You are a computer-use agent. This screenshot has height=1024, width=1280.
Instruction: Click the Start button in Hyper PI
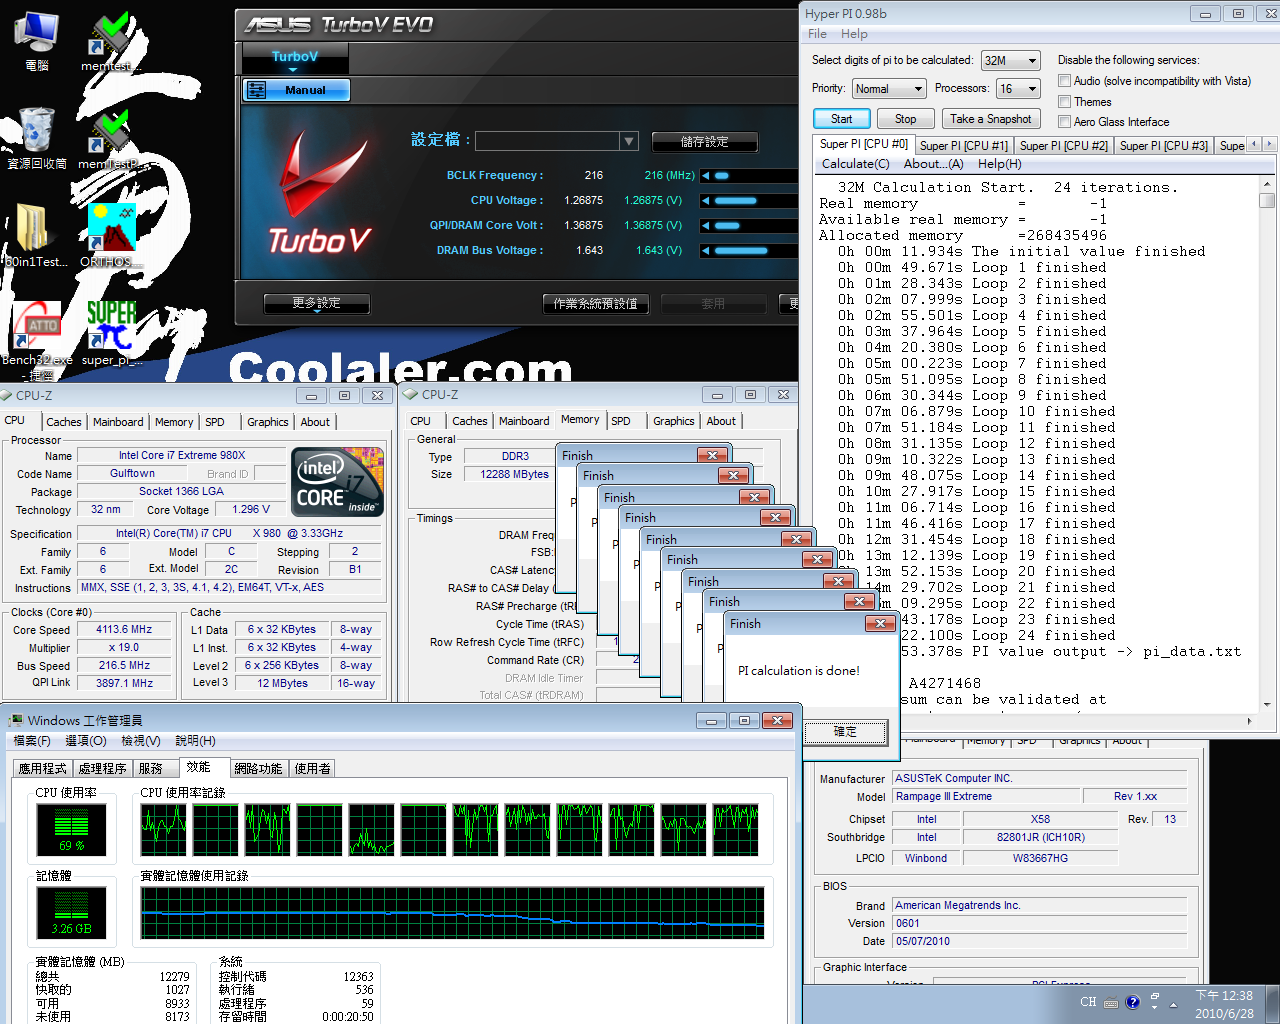[842, 119]
